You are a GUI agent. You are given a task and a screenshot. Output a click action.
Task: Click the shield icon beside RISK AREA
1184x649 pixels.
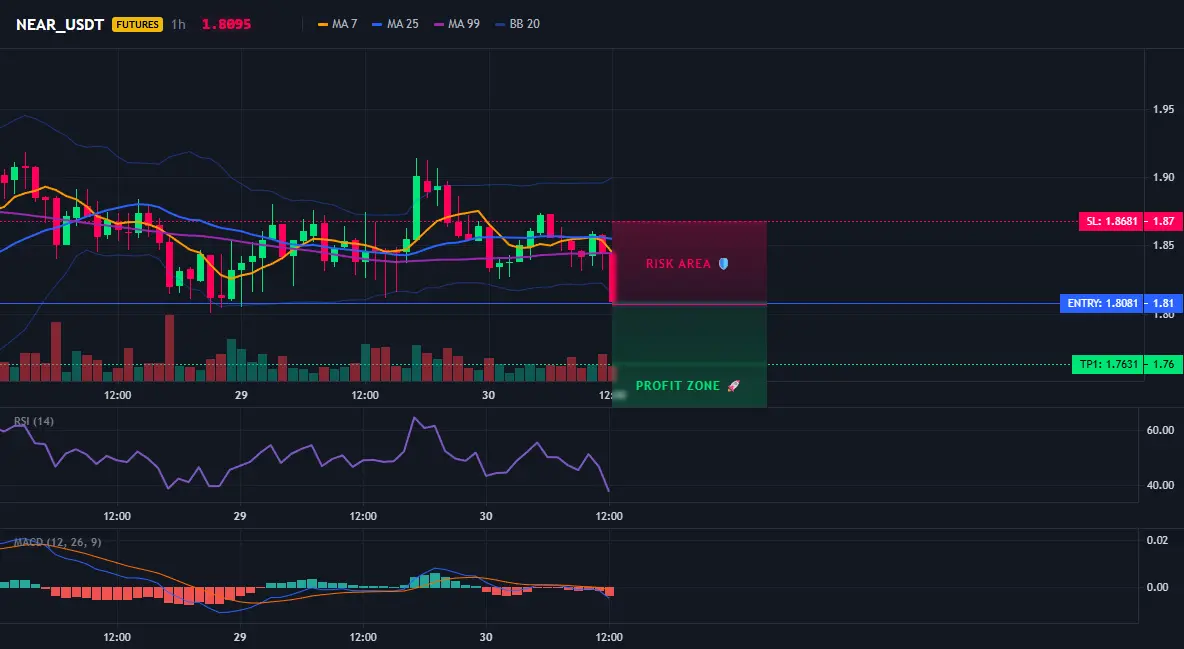tap(723, 264)
